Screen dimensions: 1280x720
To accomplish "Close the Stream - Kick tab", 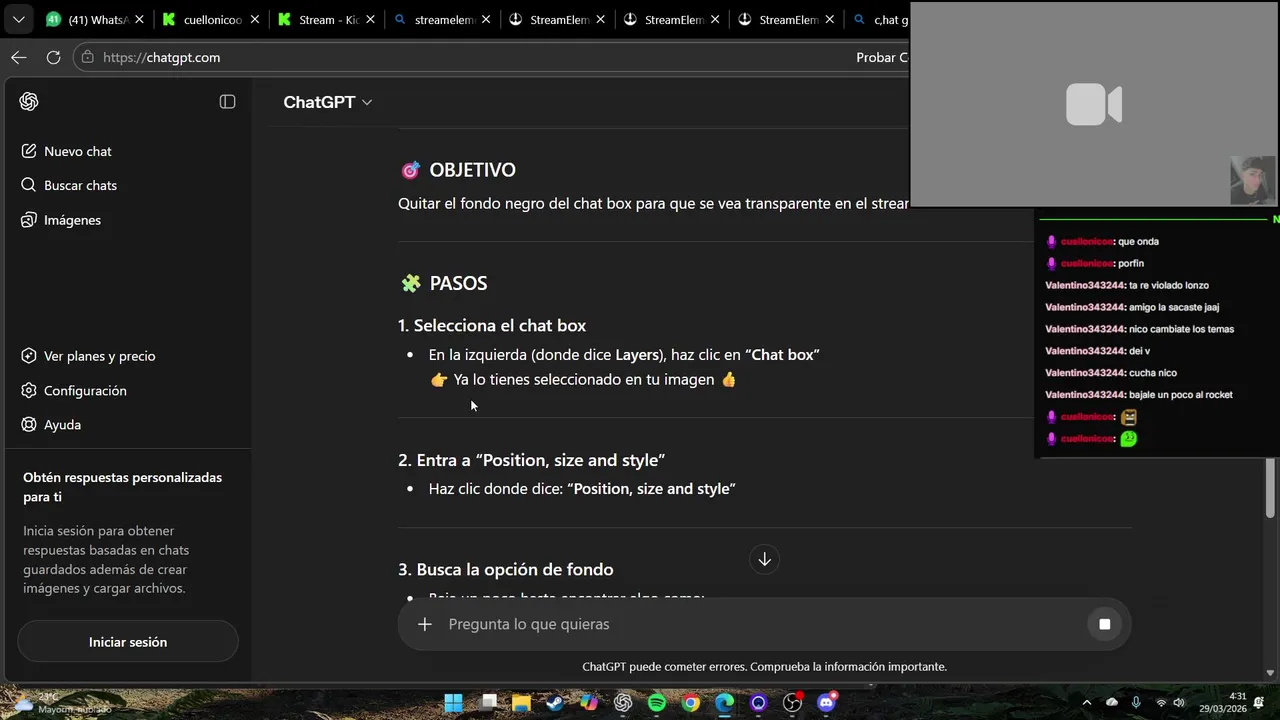I will [370, 19].
